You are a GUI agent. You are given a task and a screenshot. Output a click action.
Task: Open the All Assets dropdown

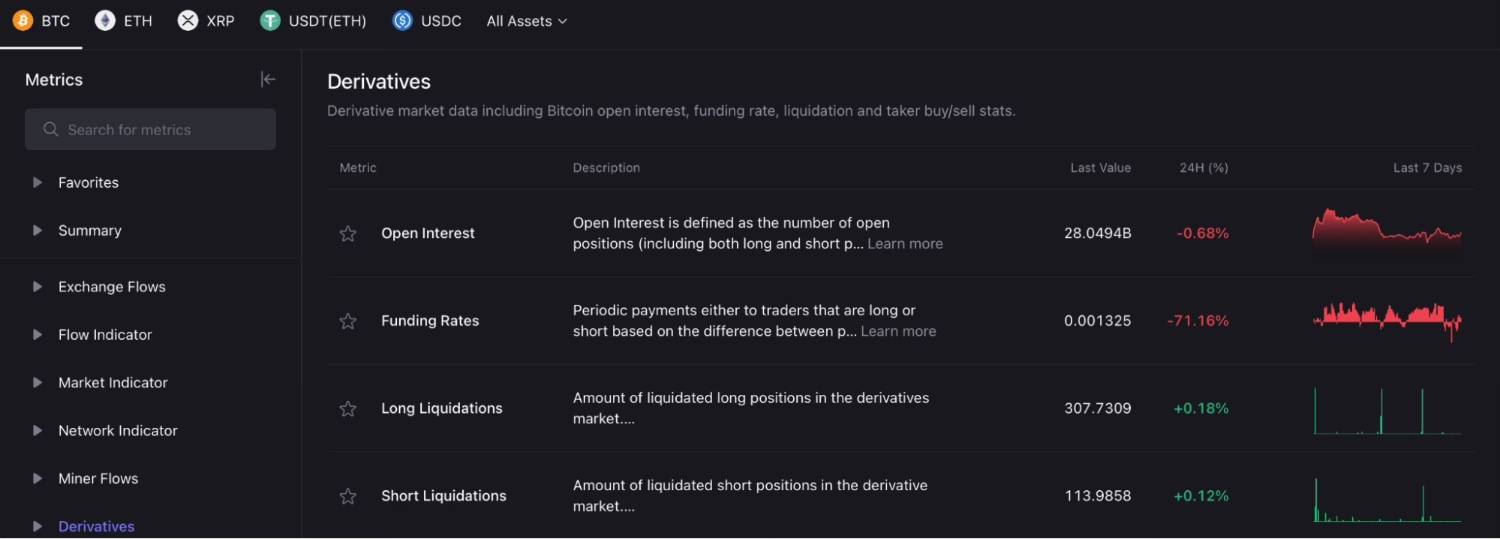[526, 21]
